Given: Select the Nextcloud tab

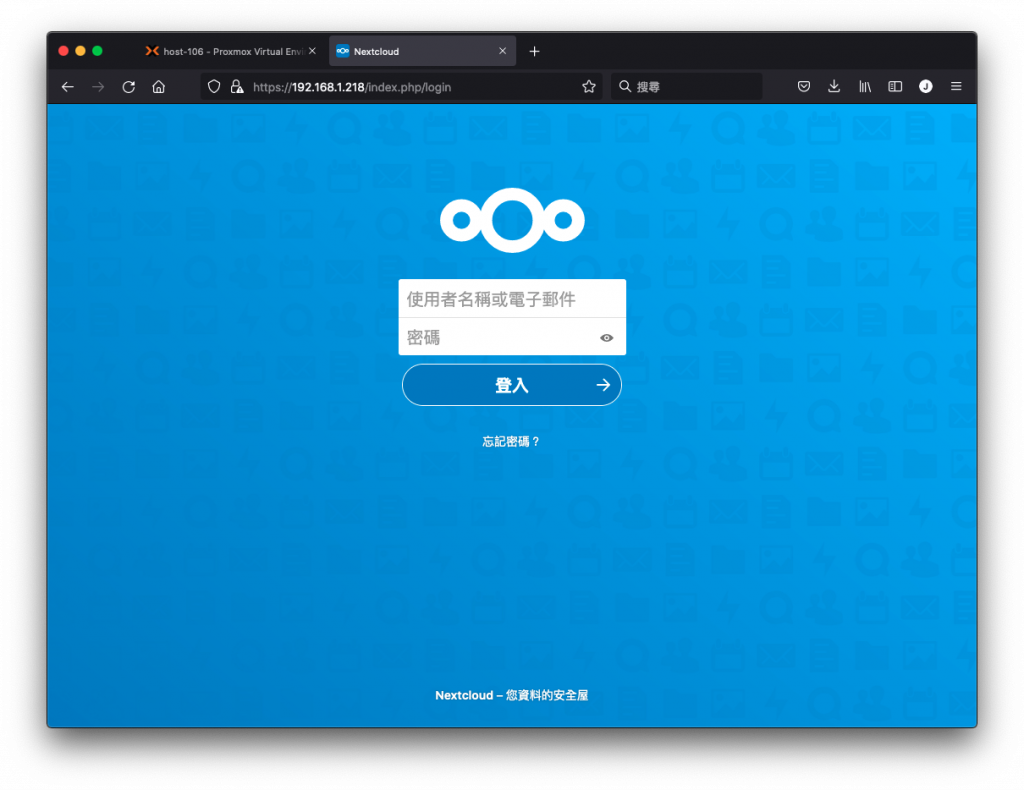Looking at the screenshot, I should [423, 51].
